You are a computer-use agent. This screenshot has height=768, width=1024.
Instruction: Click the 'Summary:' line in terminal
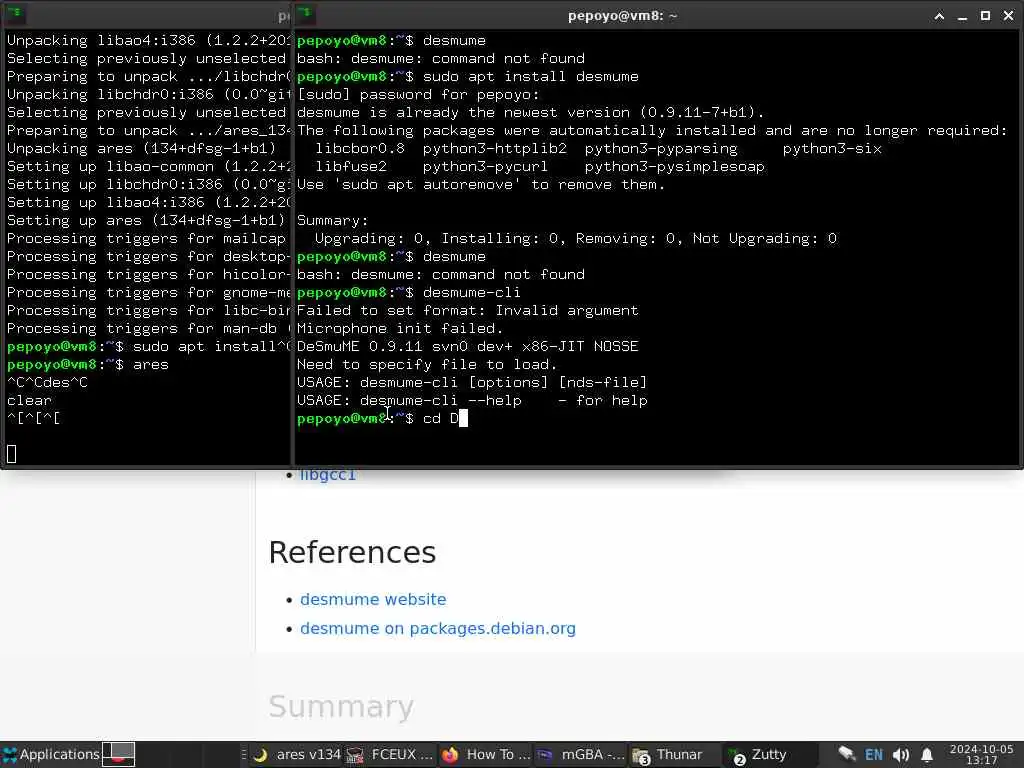pyautogui.click(x=332, y=221)
